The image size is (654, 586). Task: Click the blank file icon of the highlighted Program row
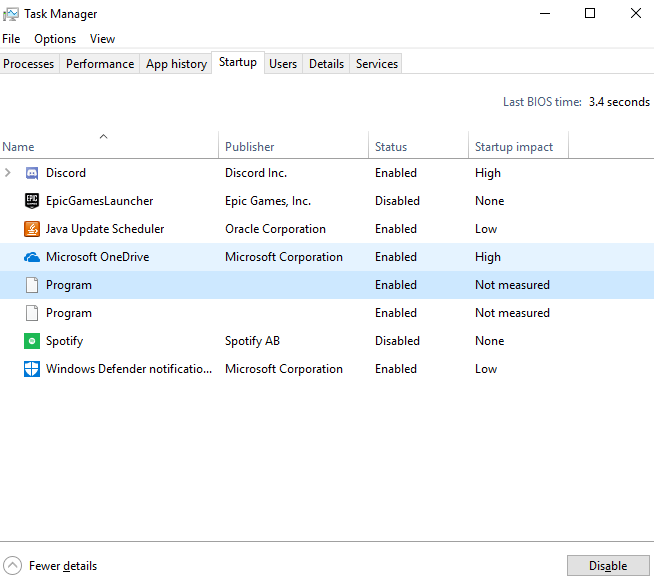[32, 285]
